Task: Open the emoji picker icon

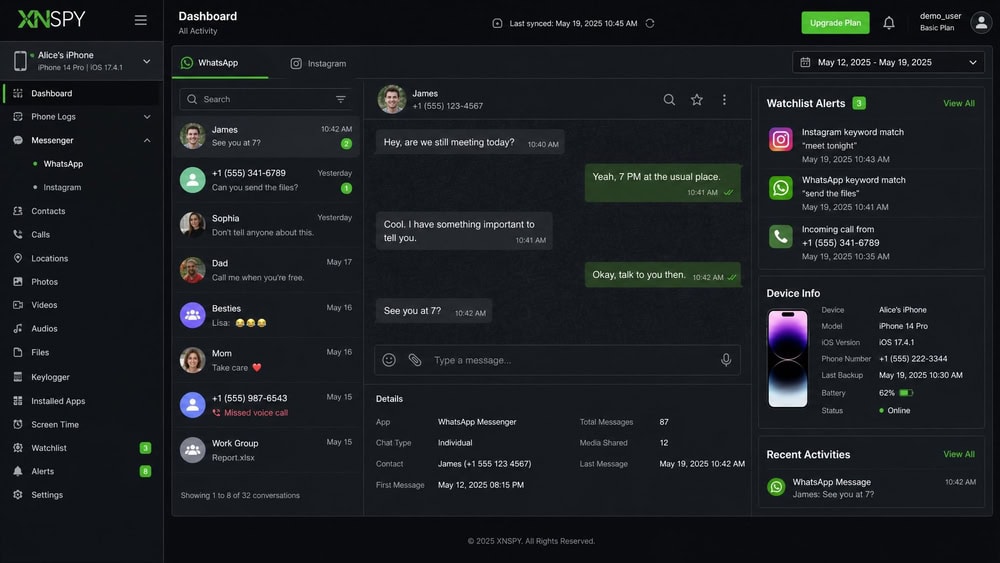Action: coord(389,360)
